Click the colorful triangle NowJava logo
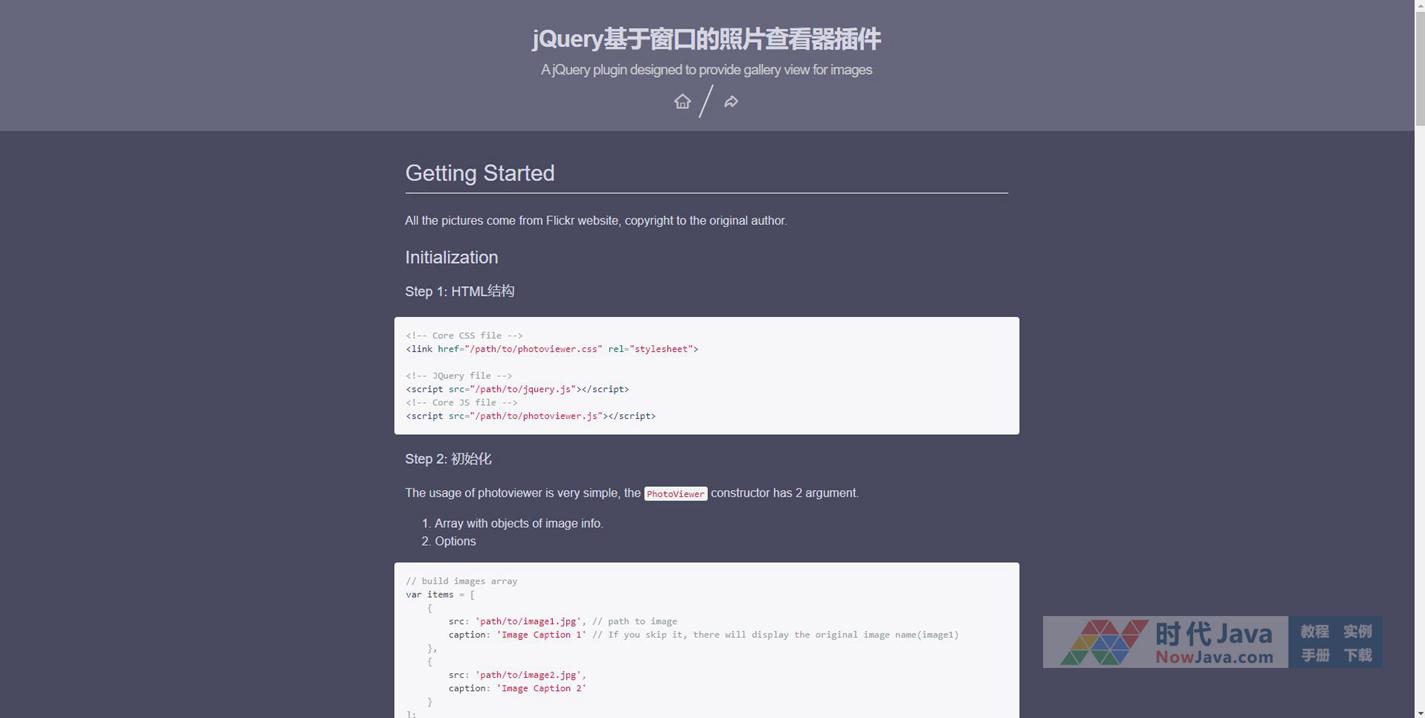 click(x=1103, y=642)
